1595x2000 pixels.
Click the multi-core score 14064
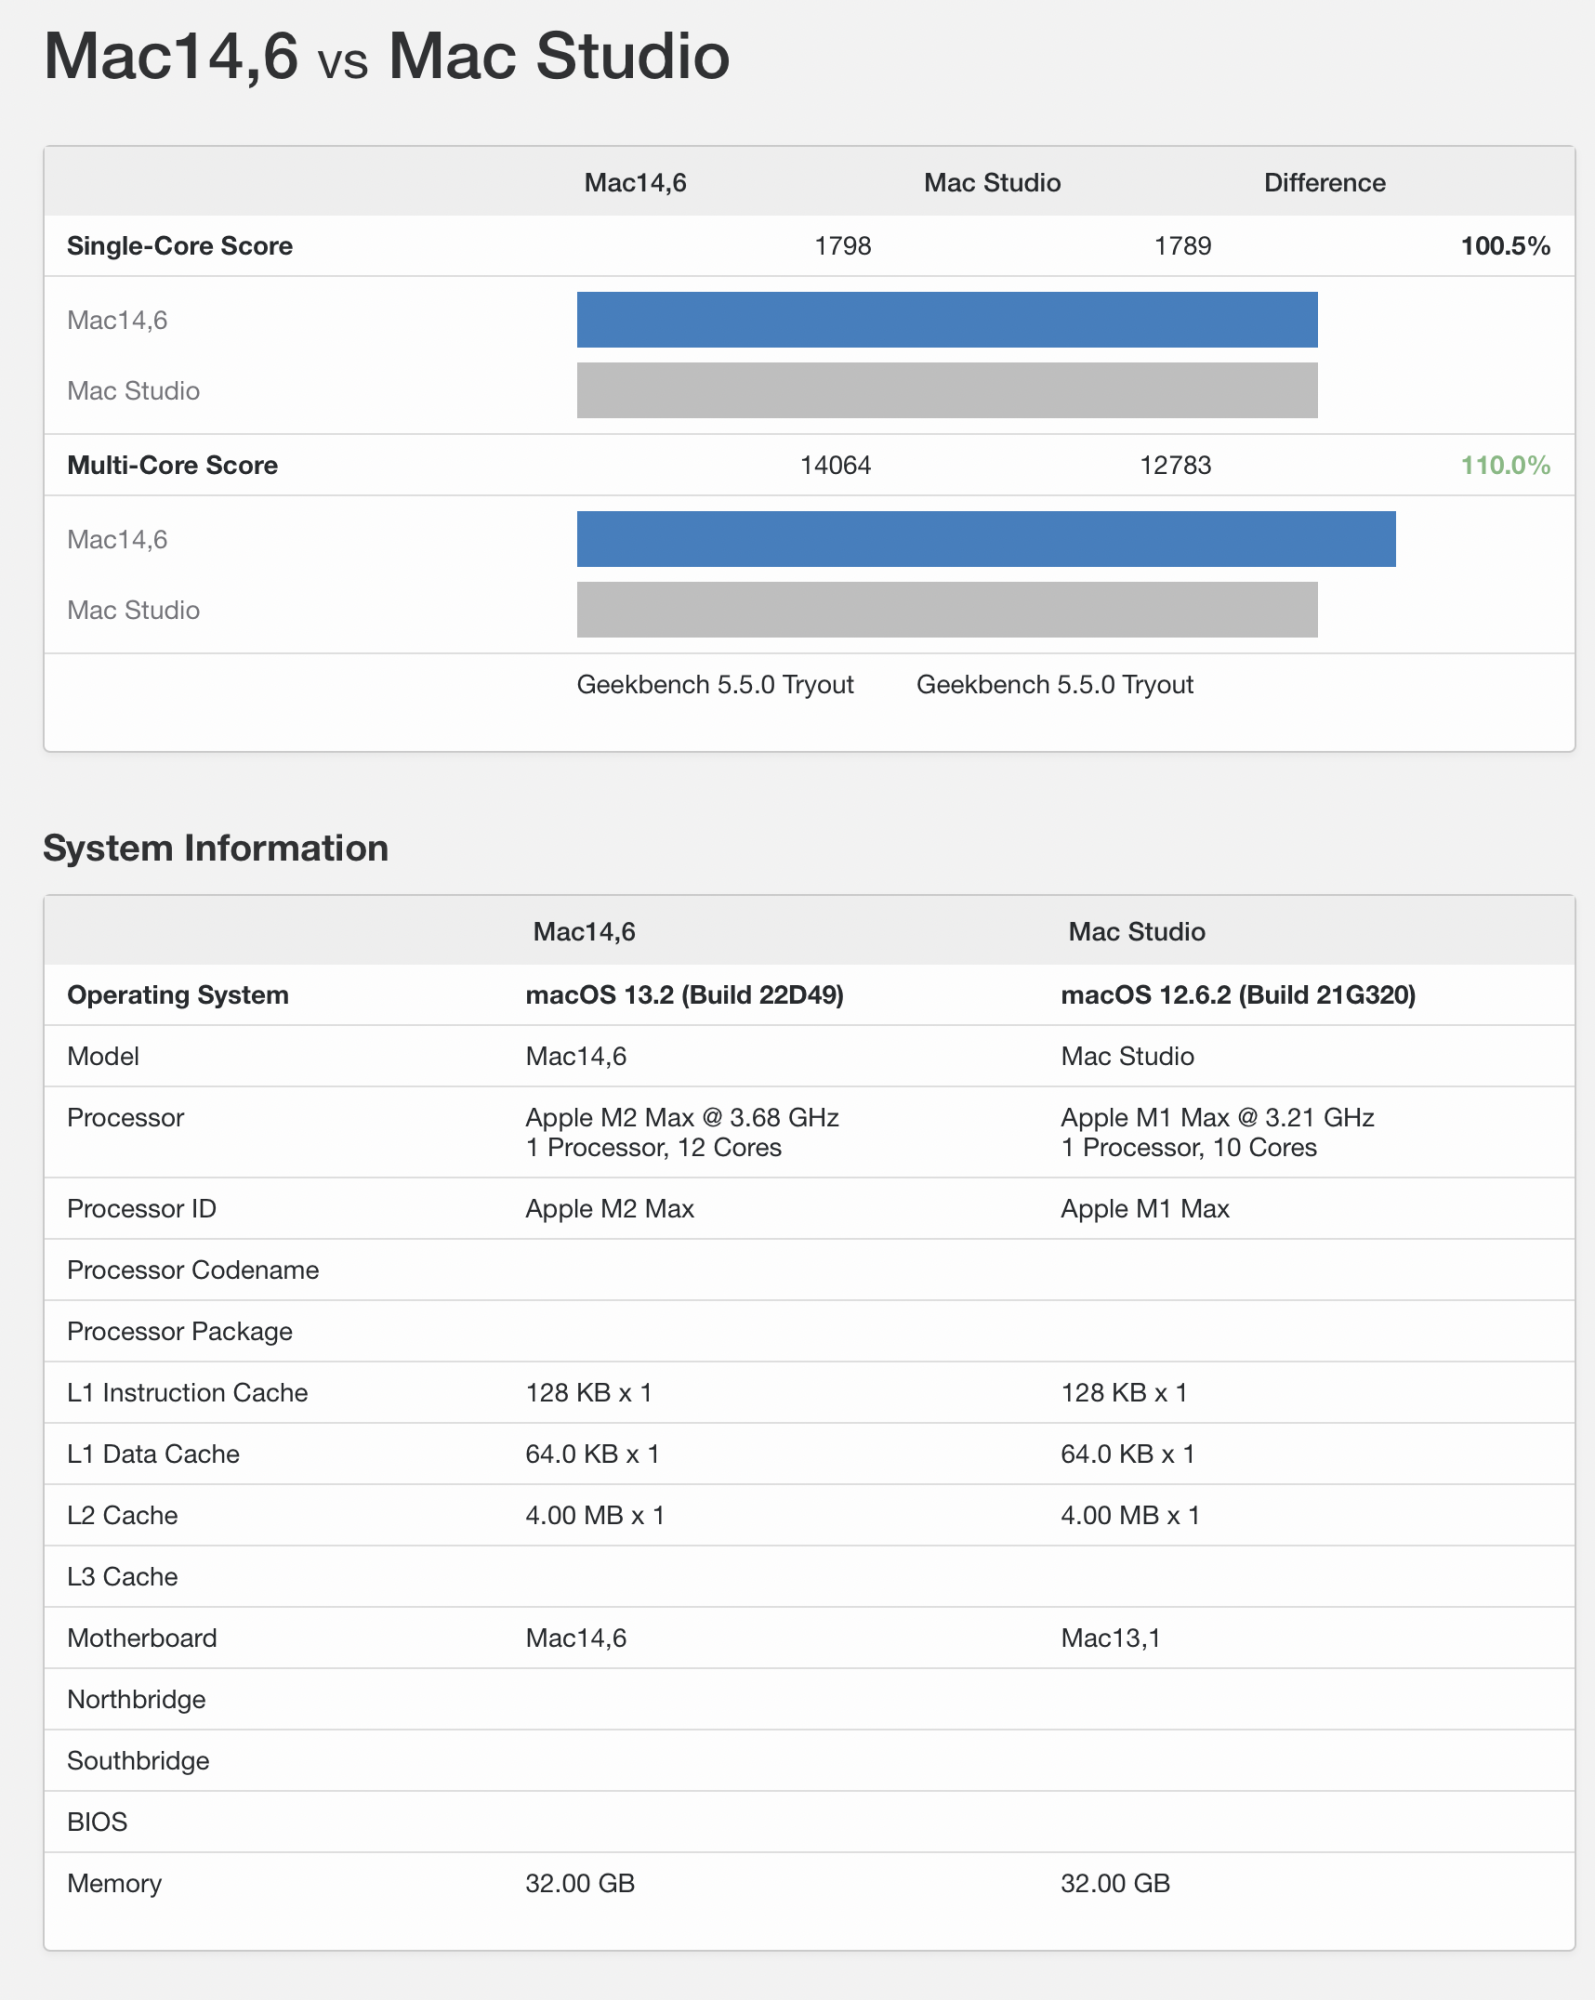point(835,465)
